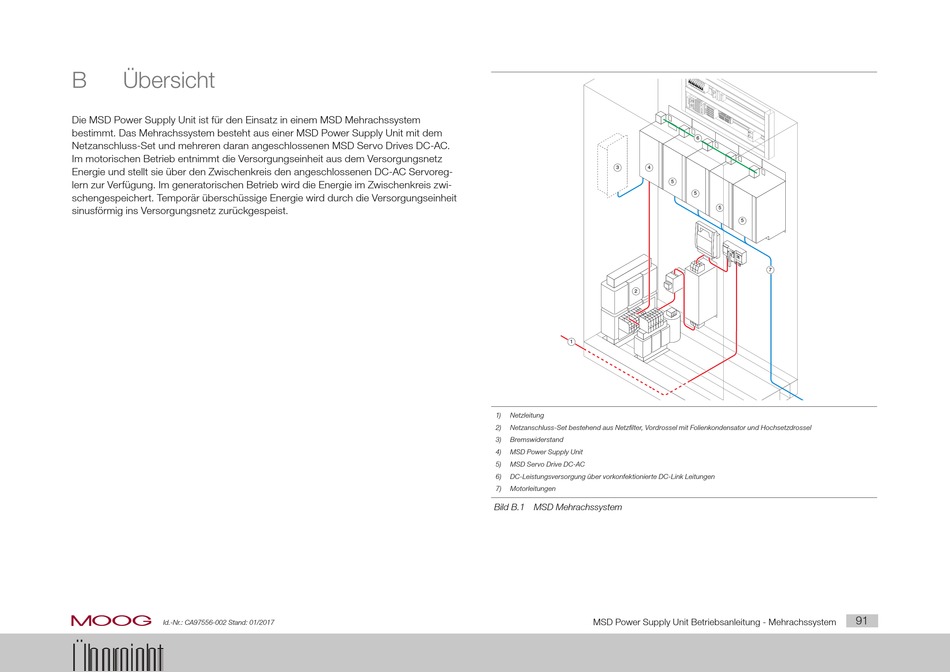Click the page number 91
950x672 pixels.
pyautogui.click(x=862, y=620)
